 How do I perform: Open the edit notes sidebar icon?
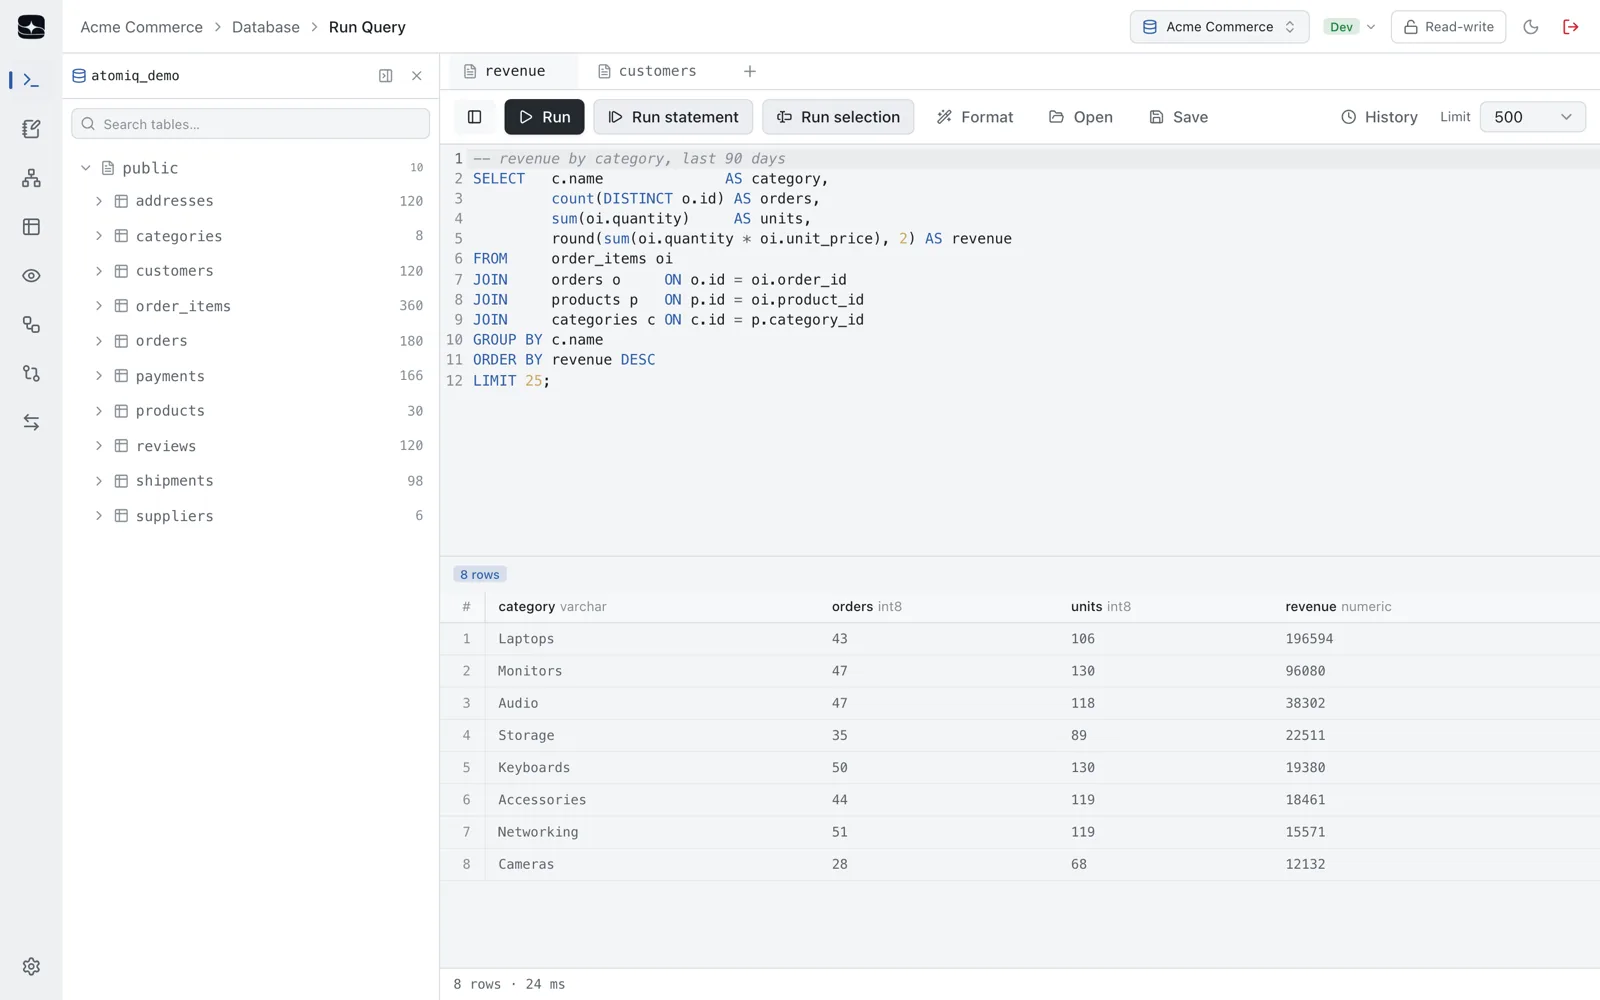point(31,129)
